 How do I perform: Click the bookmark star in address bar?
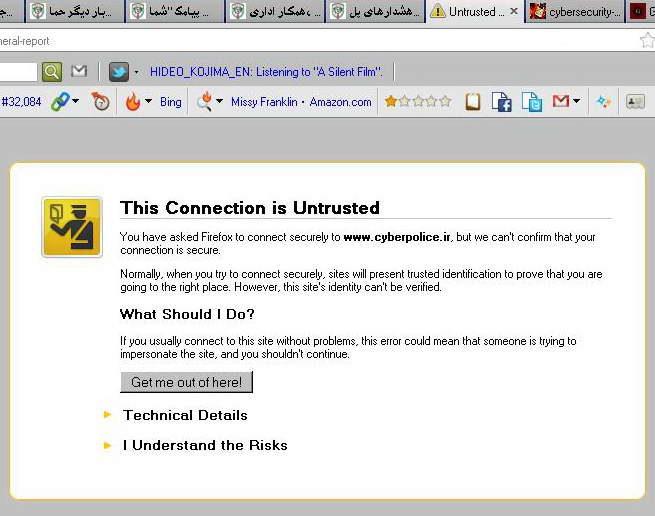(647, 41)
